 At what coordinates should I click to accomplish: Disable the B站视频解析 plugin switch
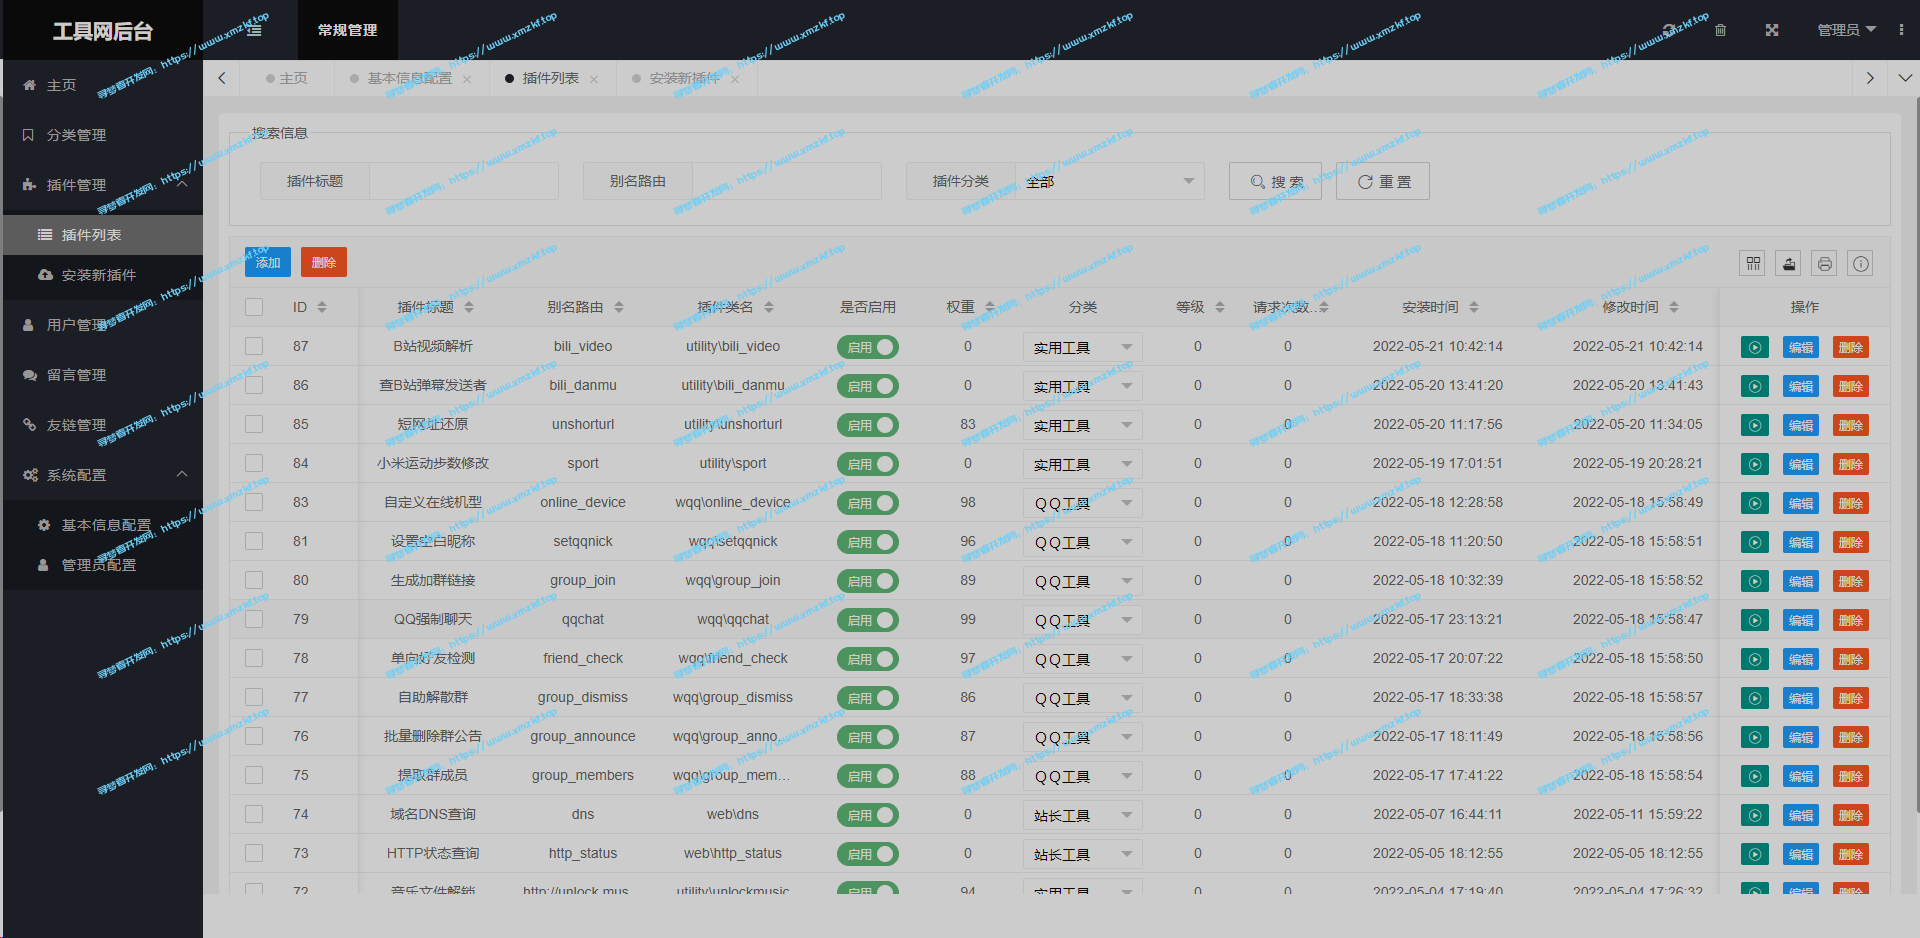(x=868, y=347)
